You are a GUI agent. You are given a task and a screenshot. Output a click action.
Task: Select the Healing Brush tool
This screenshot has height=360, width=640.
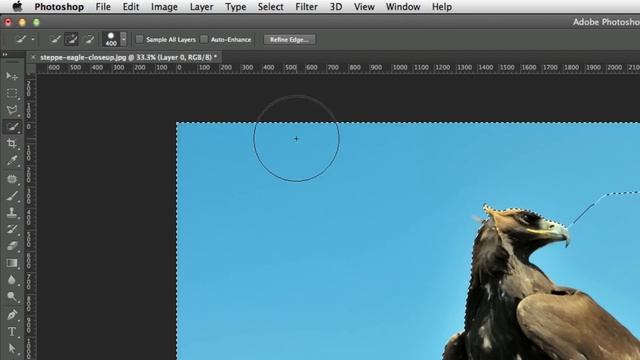pos(12,178)
